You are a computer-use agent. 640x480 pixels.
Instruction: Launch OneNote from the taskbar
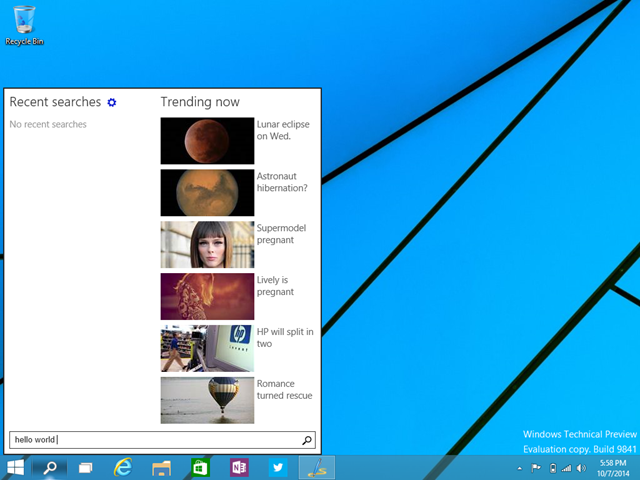tap(239, 467)
